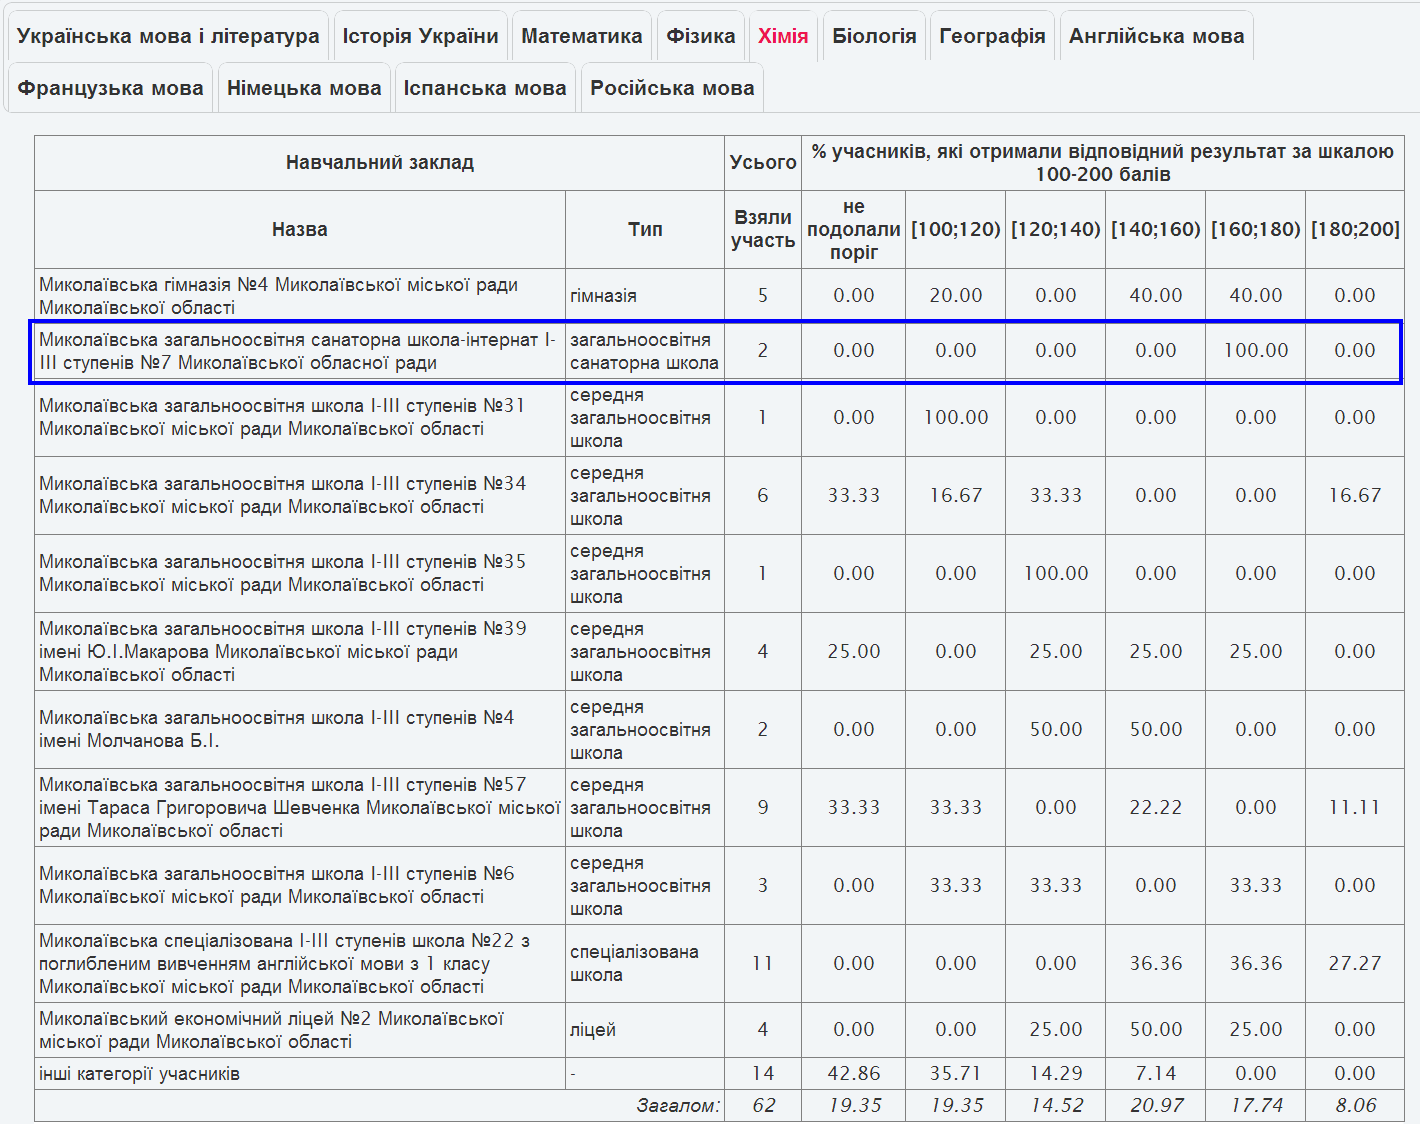Click the Загалом total label
The image size is (1420, 1124).
678,1106
